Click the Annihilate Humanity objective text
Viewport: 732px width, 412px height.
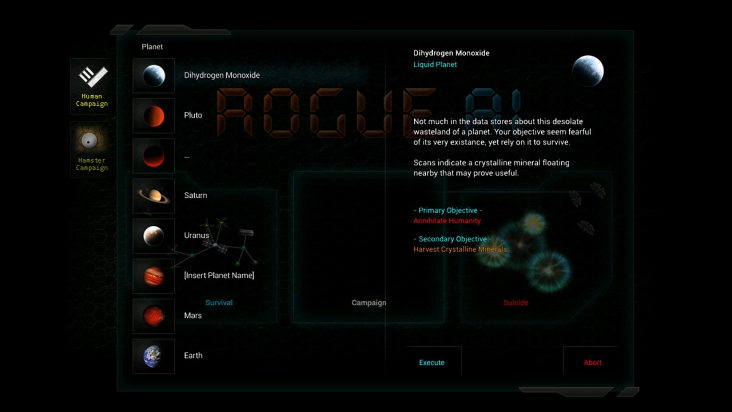tap(447, 221)
